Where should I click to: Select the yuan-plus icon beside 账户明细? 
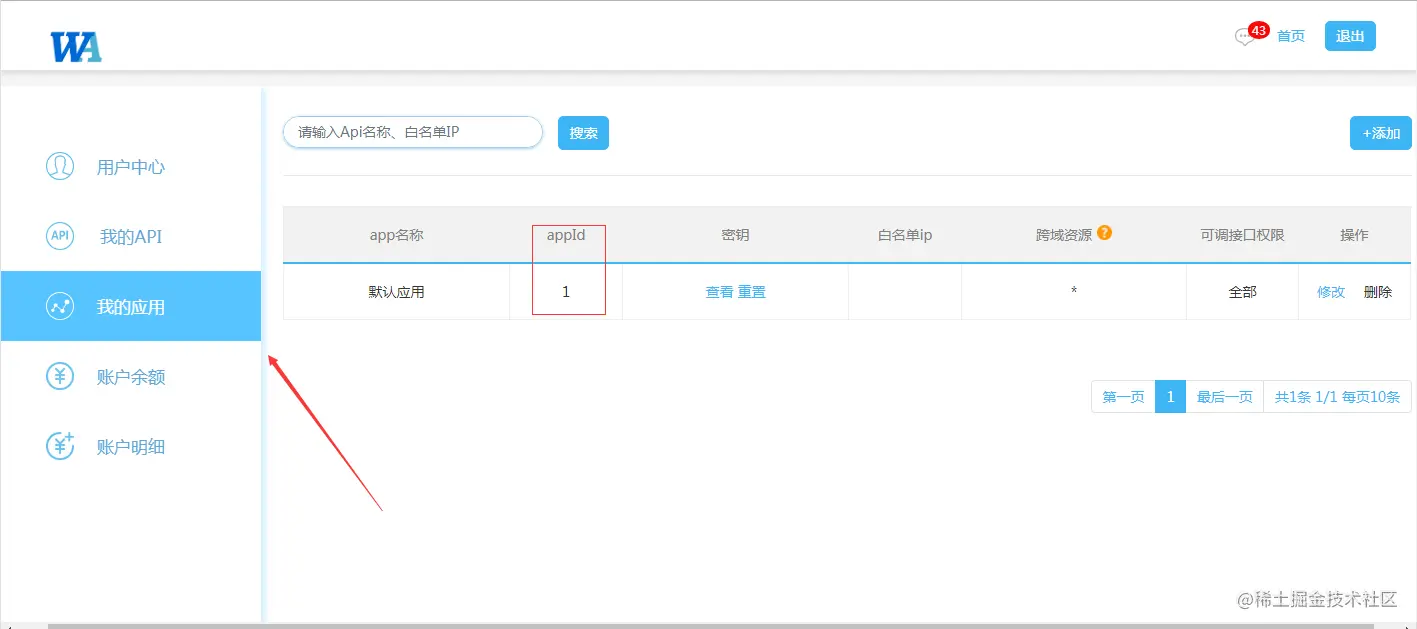(60, 446)
